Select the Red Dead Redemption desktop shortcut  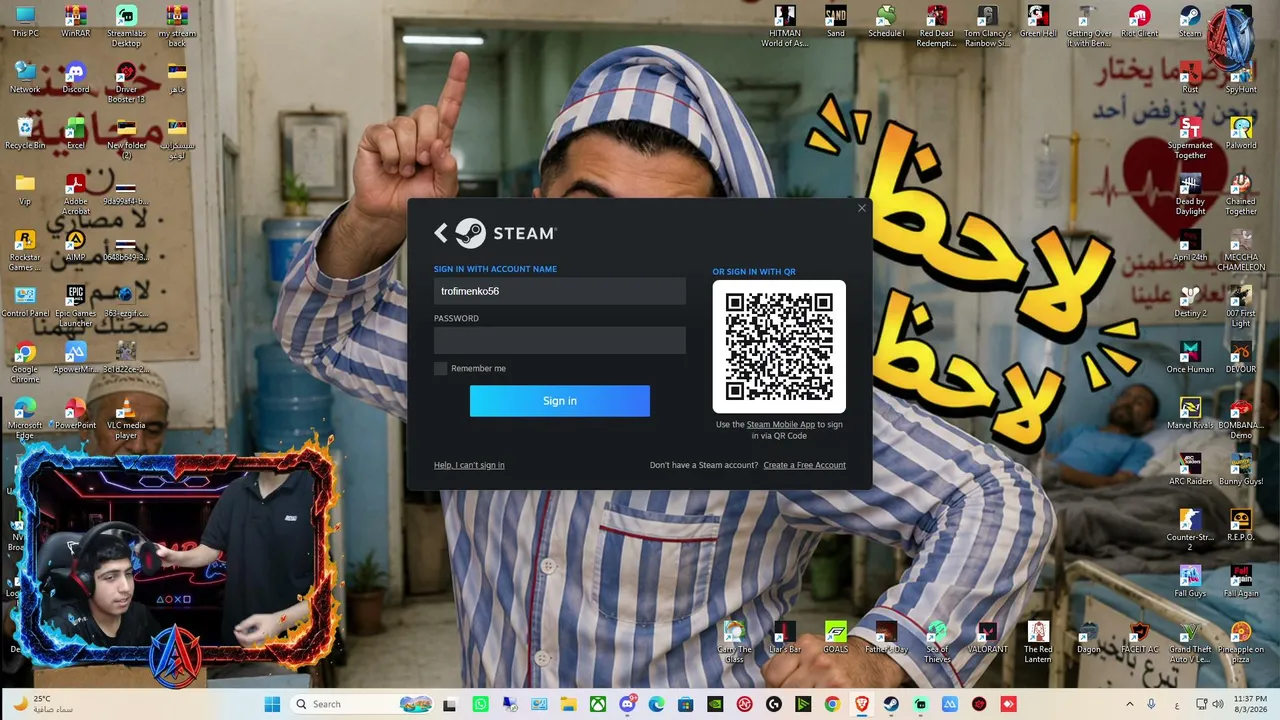pyautogui.click(x=936, y=26)
